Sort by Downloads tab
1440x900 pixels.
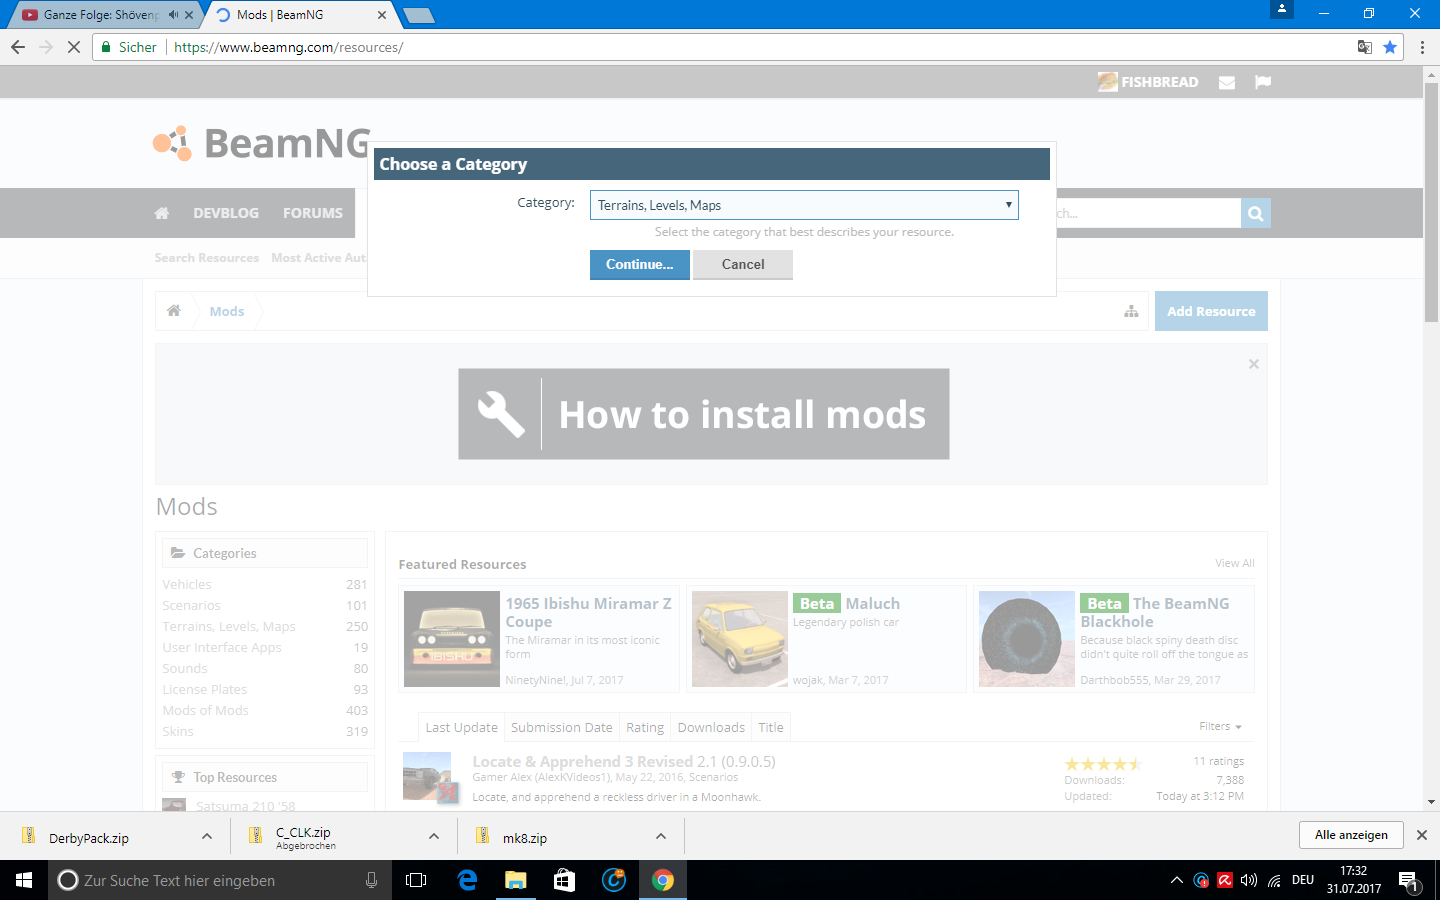point(711,727)
